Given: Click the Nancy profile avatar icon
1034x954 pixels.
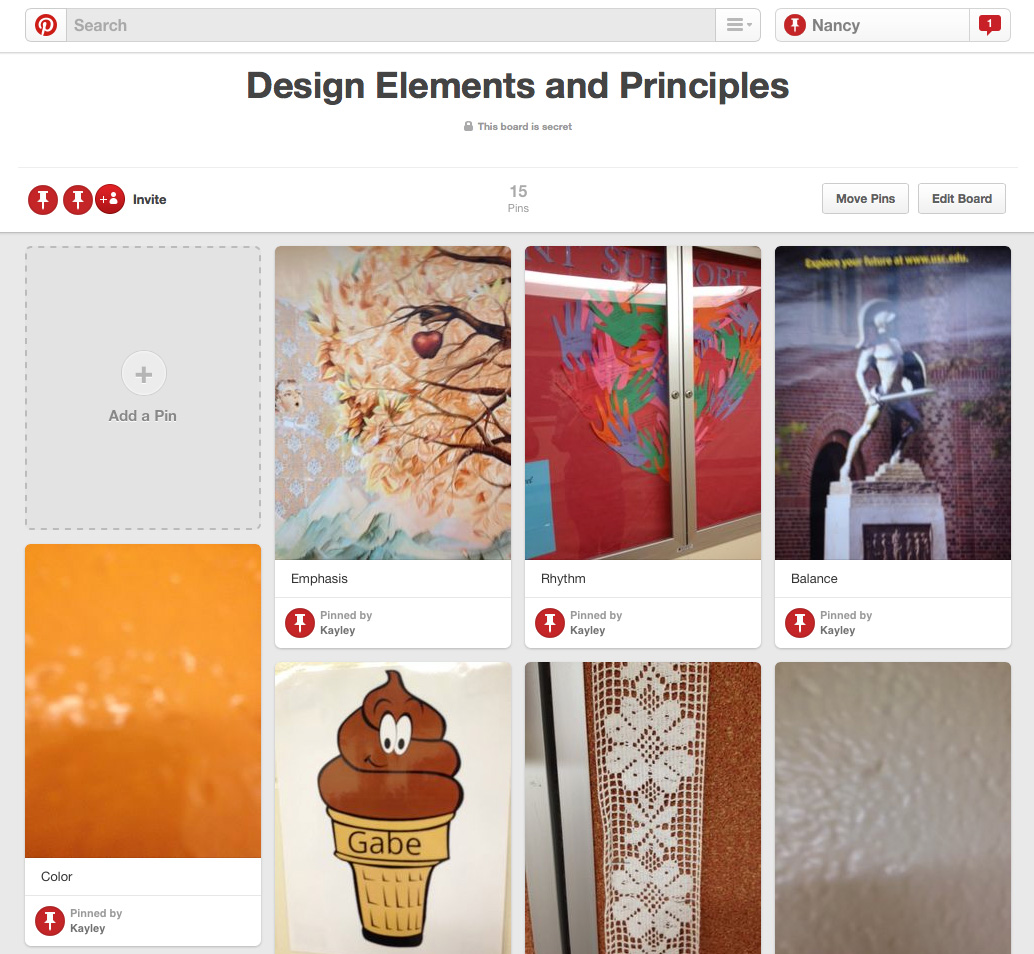Looking at the screenshot, I should (795, 26).
